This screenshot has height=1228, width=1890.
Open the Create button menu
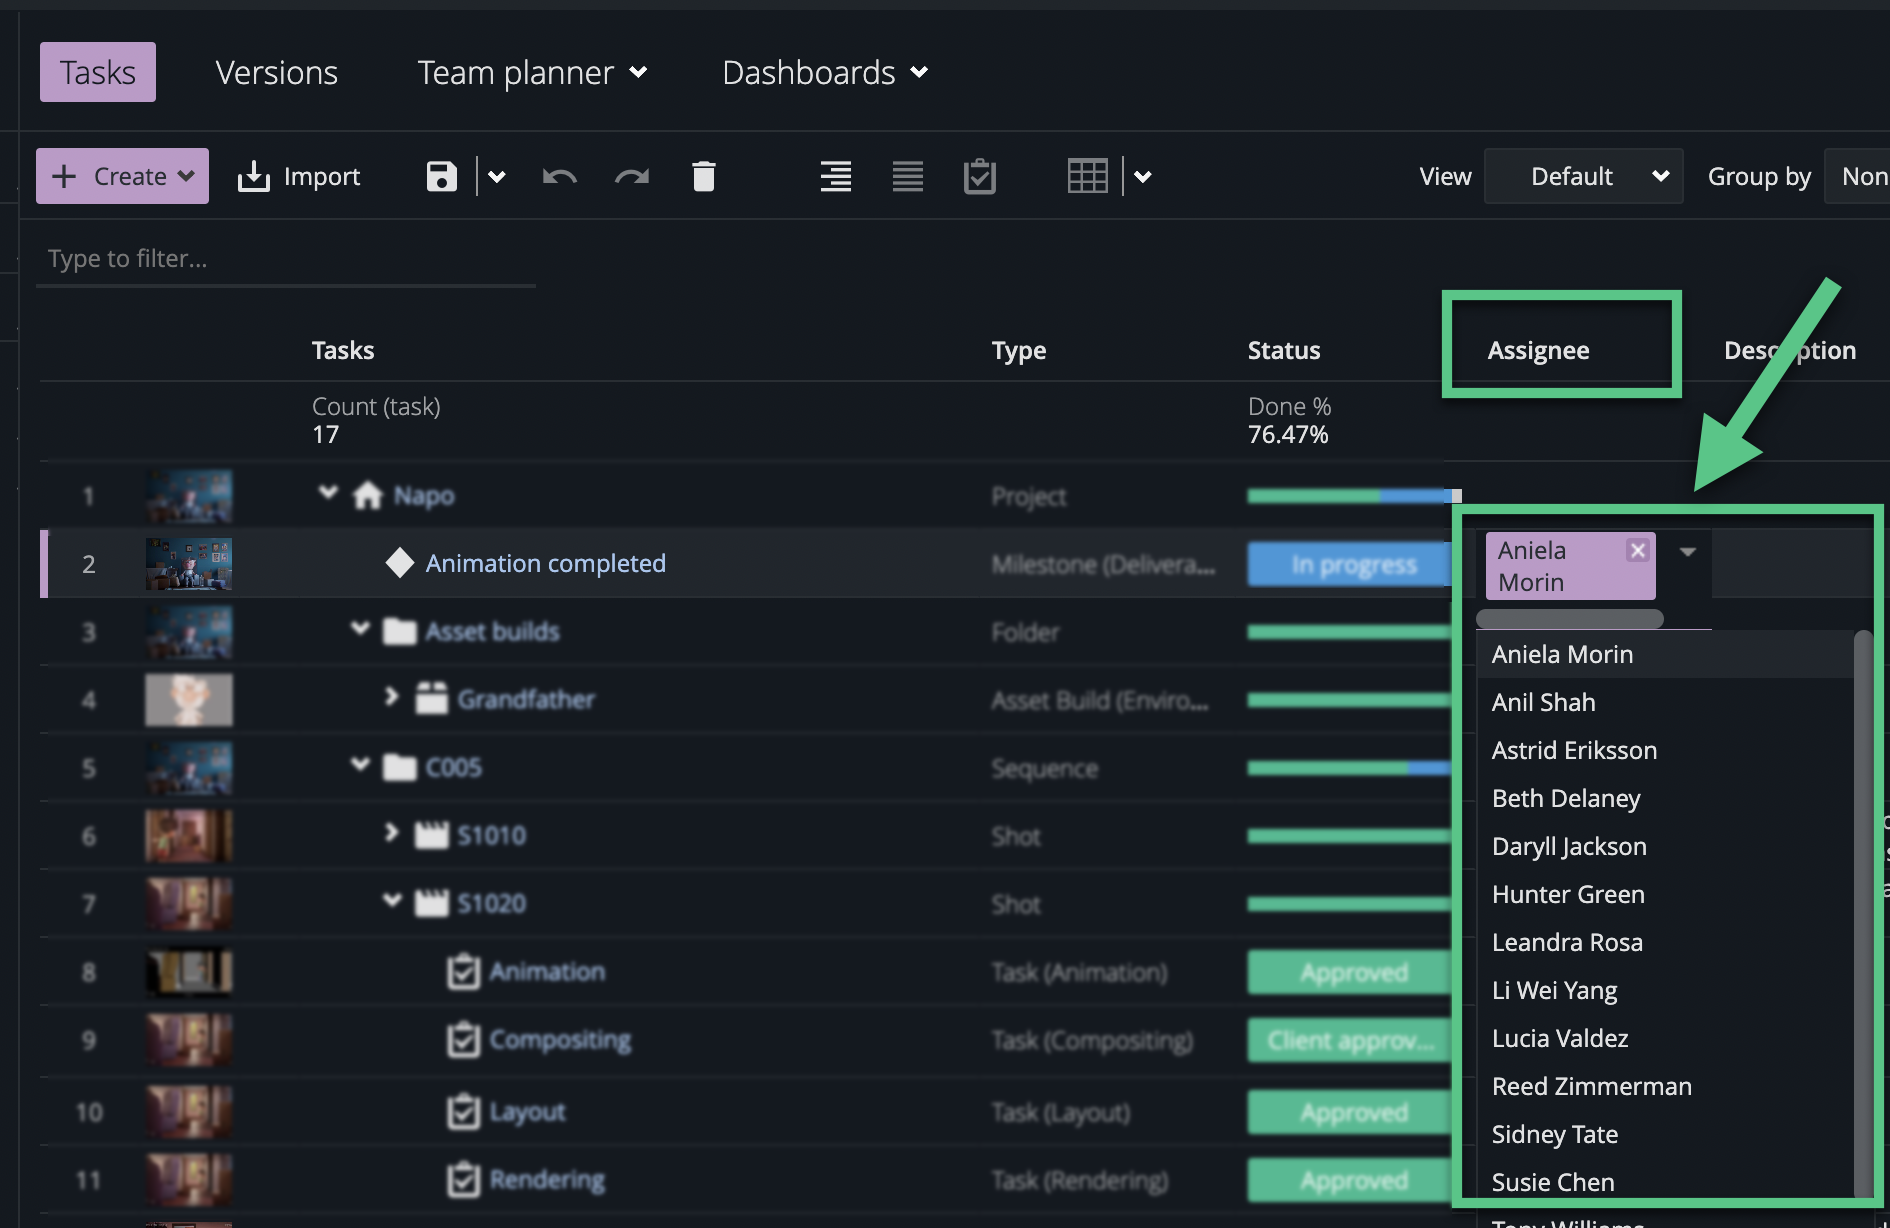click(x=123, y=177)
